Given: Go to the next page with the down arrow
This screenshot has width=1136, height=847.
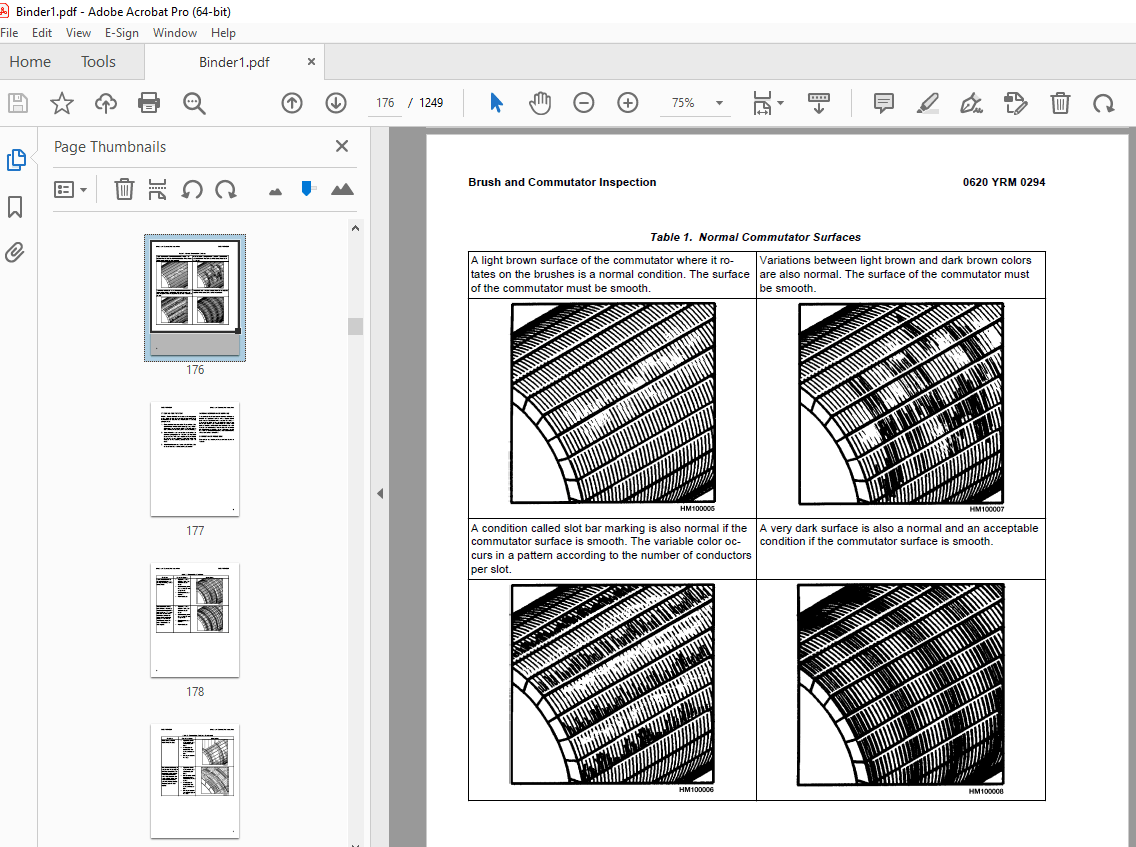Looking at the screenshot, I should point(335,103).
